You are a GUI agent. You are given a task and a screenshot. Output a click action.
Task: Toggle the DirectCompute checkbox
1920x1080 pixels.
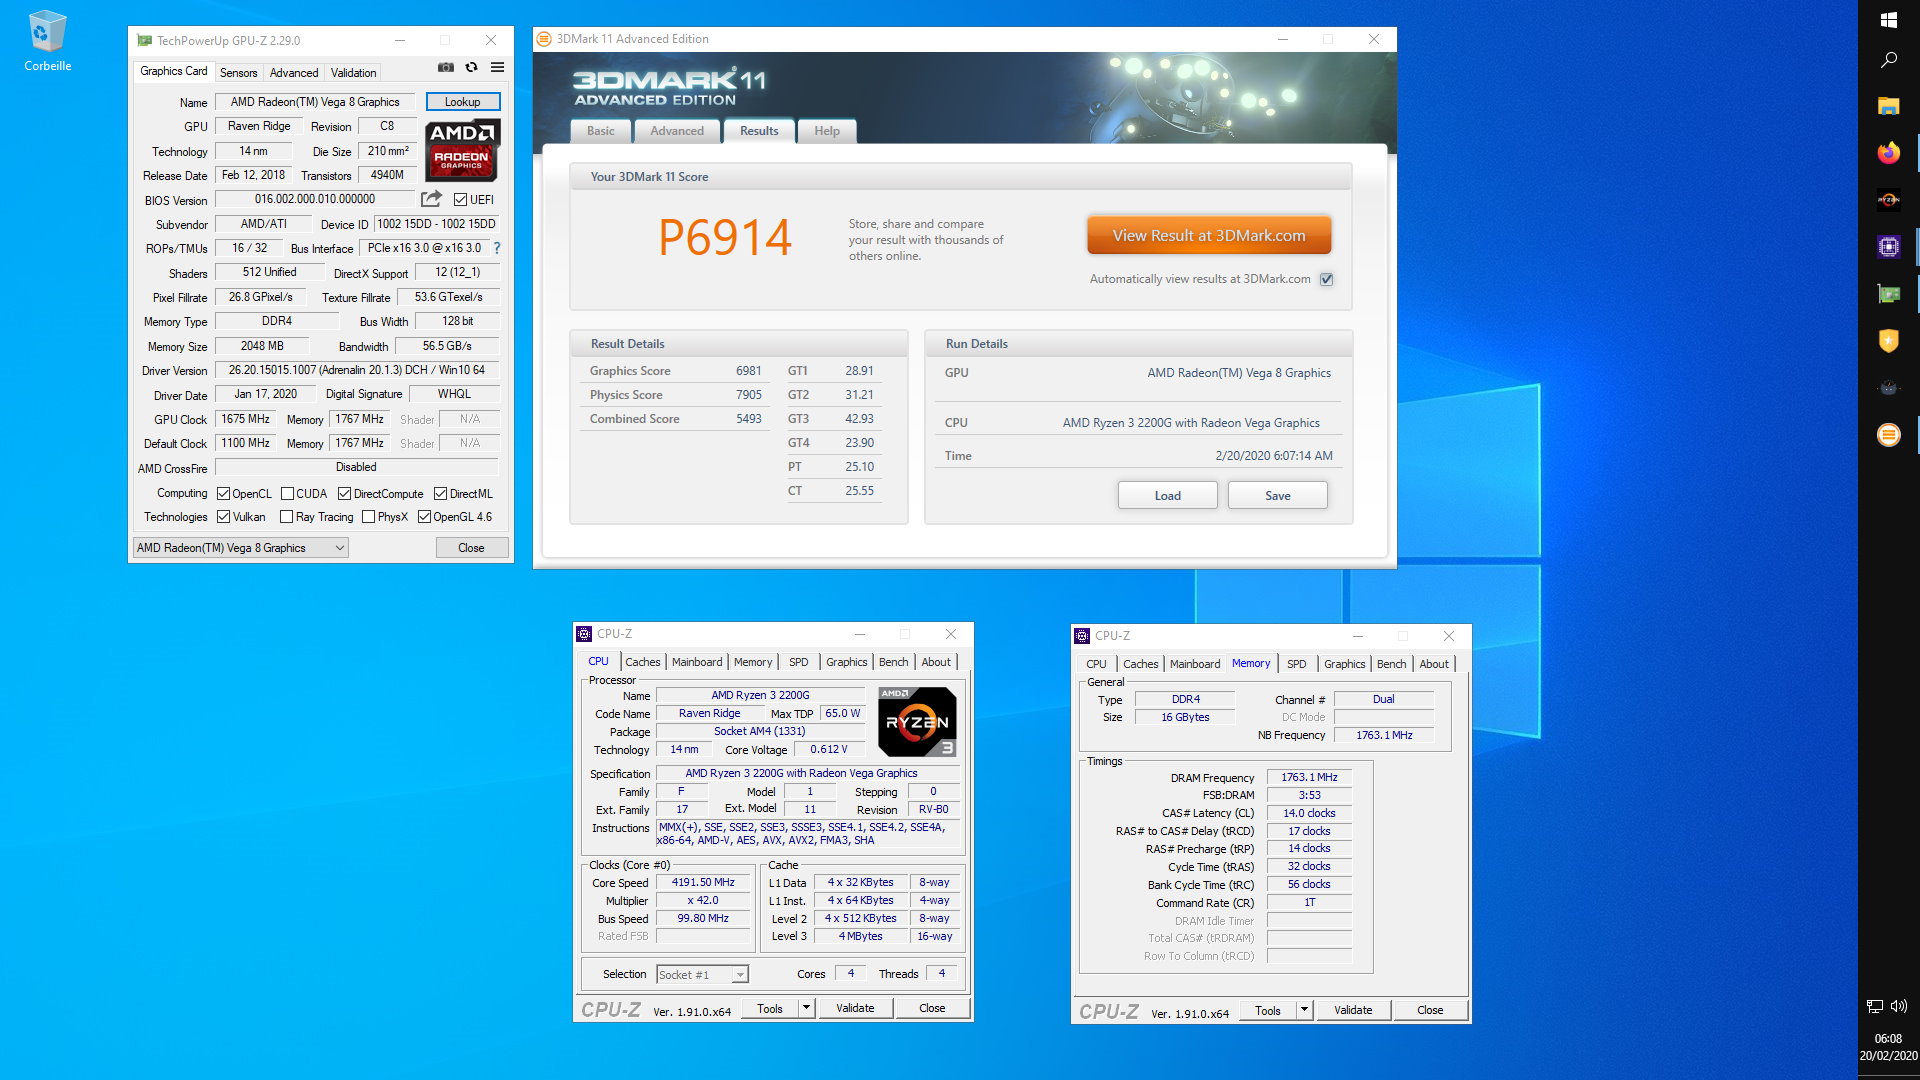[344, 494]
